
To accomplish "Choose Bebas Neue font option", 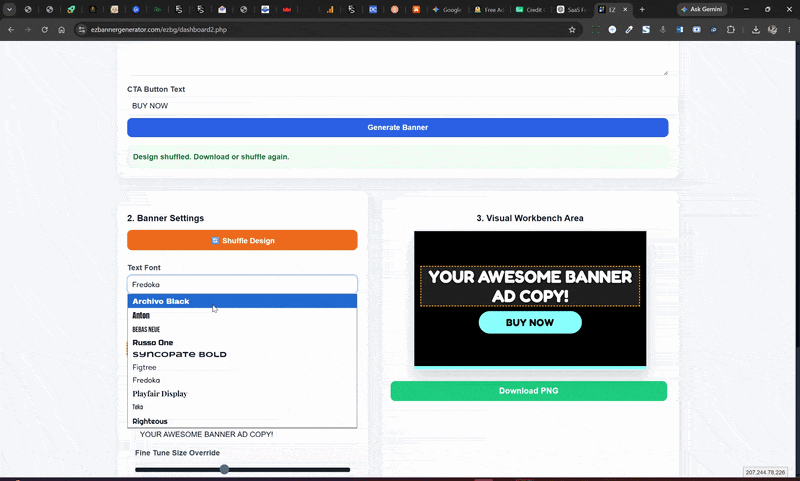I will pyautogui.click(x=242, y=329).
